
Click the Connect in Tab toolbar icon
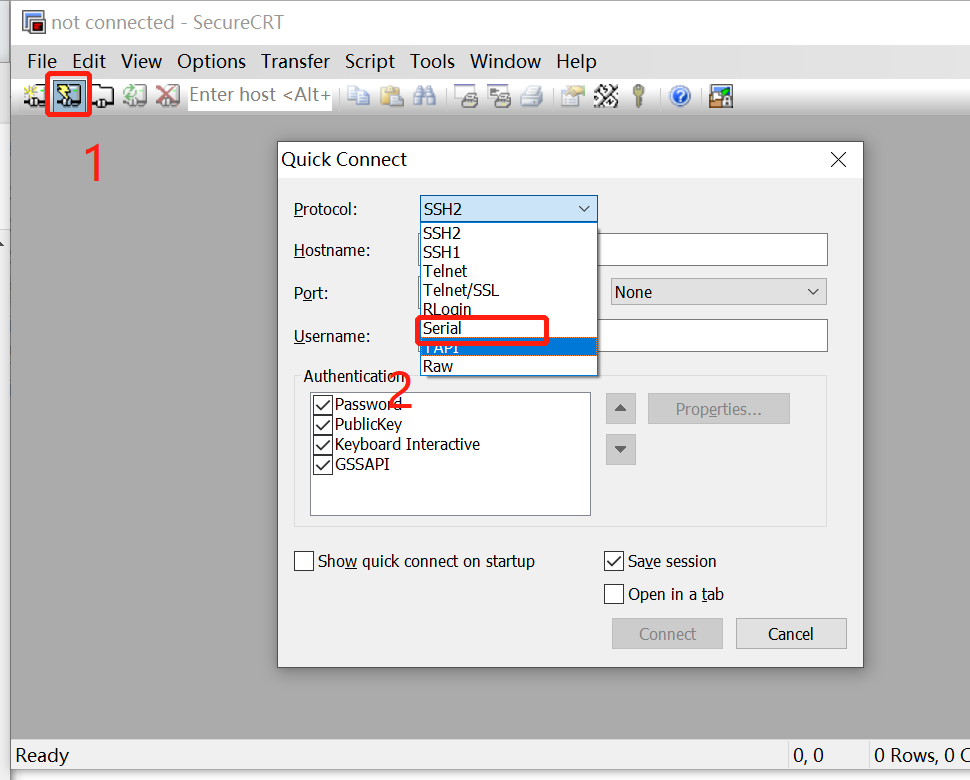[102, 96]
